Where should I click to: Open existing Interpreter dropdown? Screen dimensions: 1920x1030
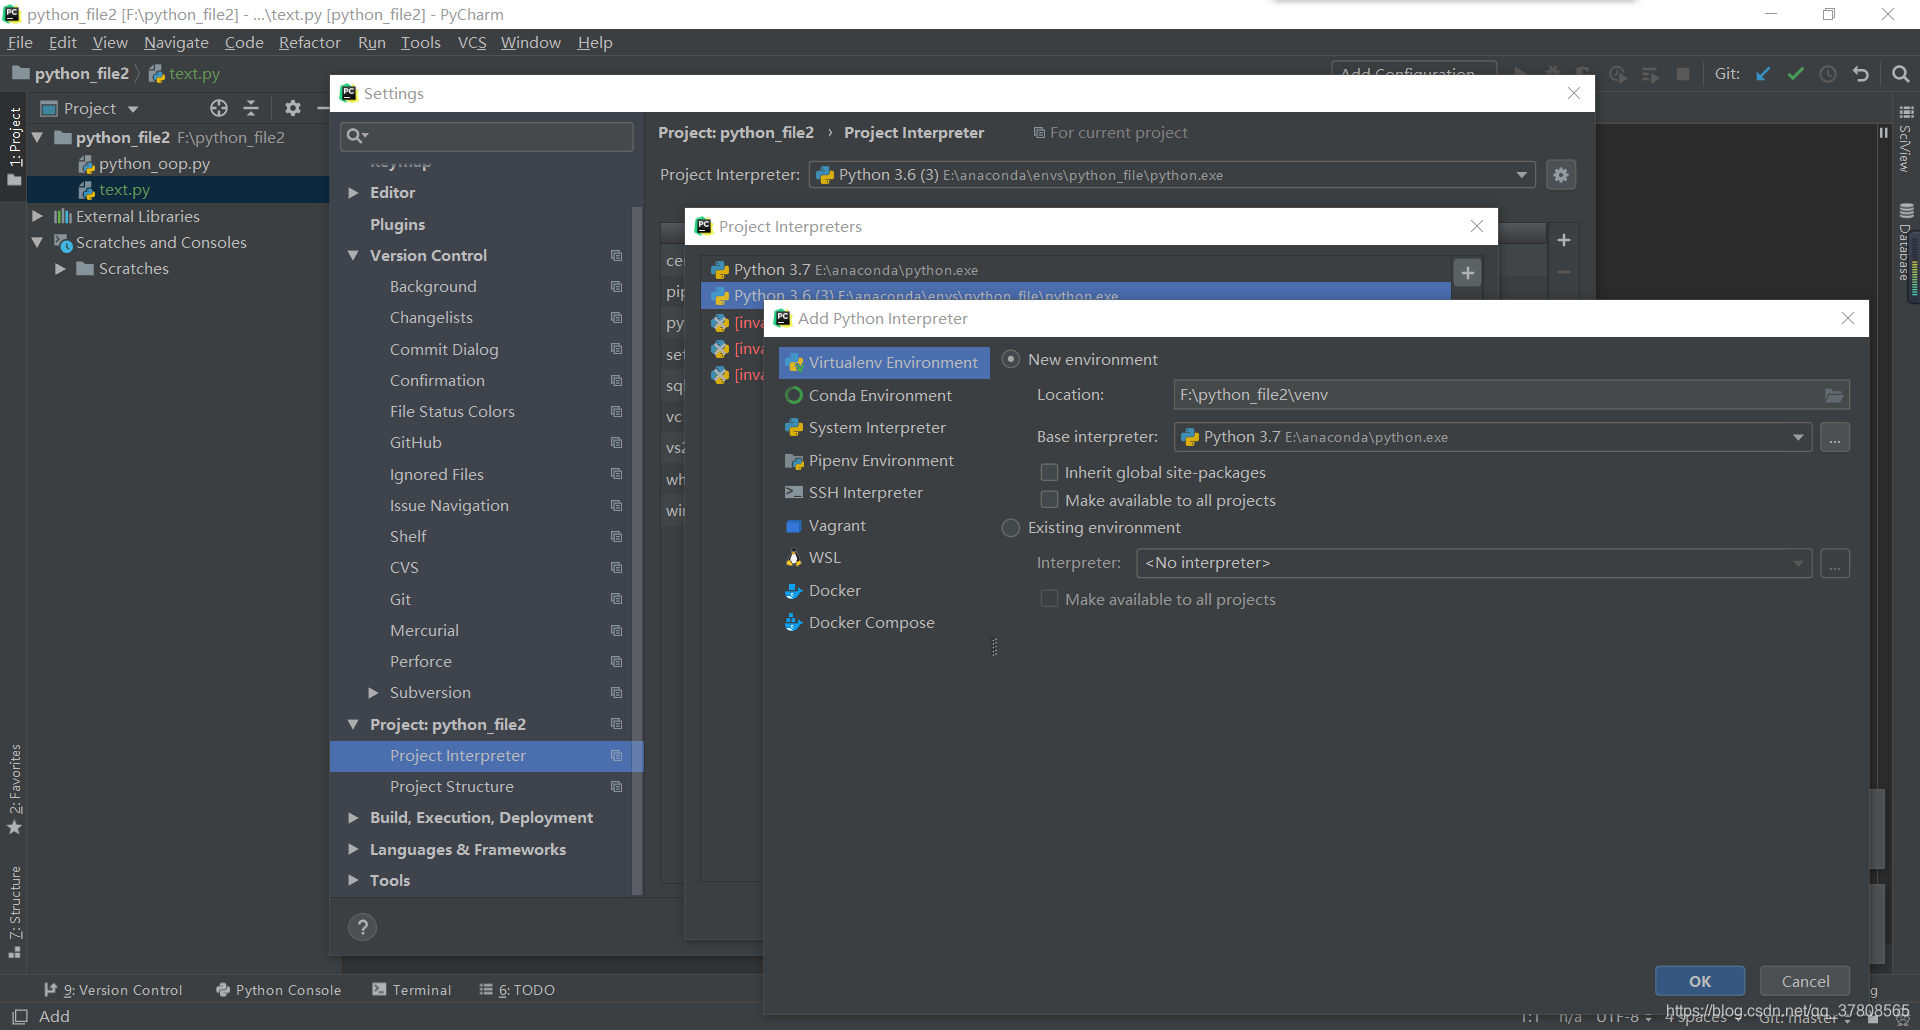1798,564
